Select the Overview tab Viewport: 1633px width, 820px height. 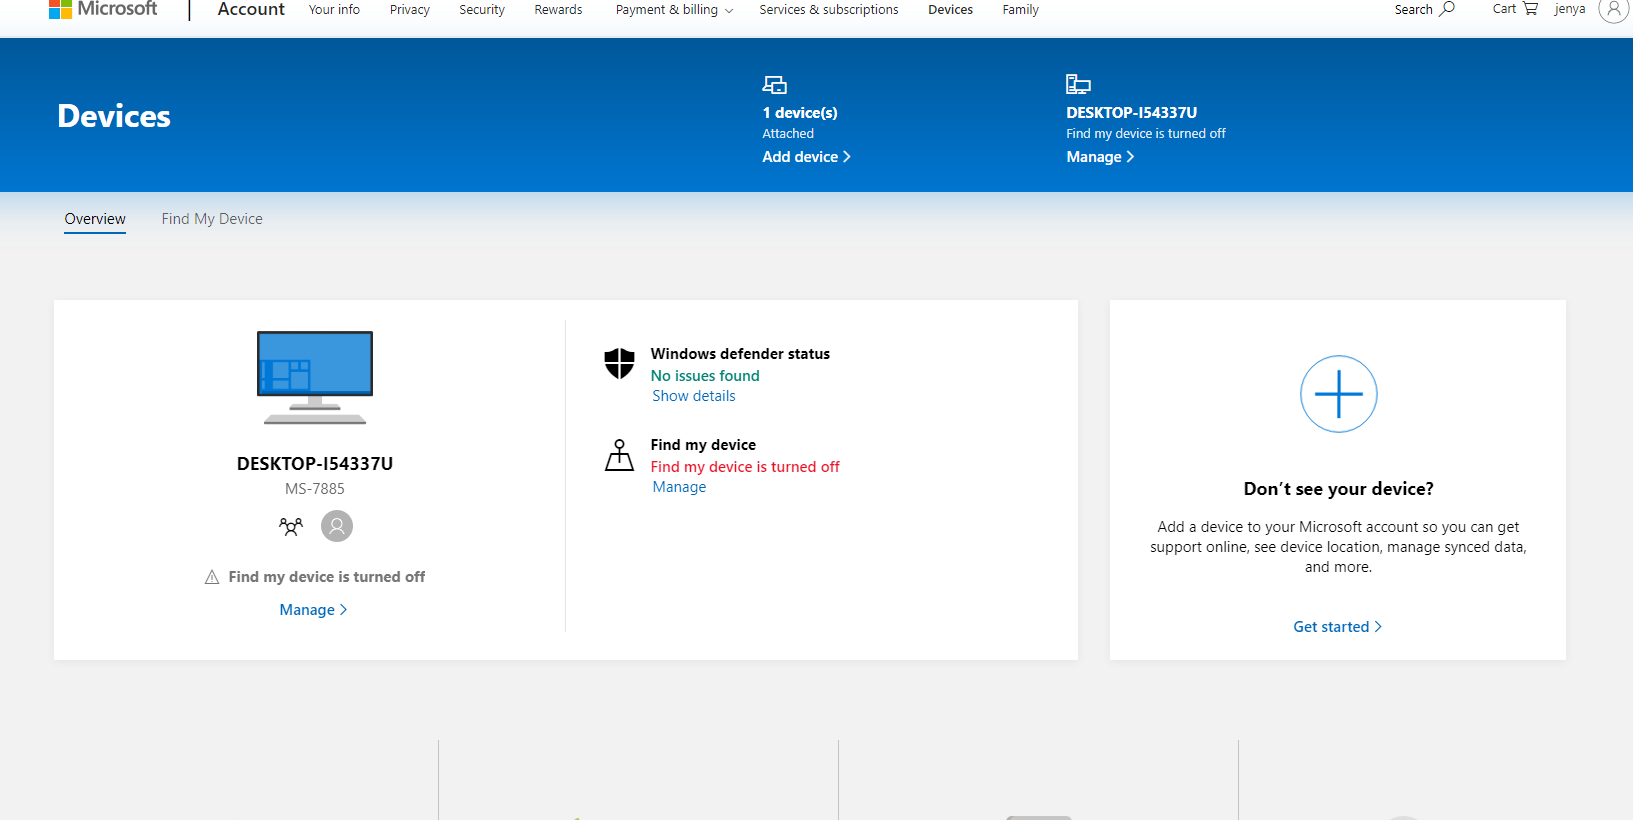coord(95,219)
